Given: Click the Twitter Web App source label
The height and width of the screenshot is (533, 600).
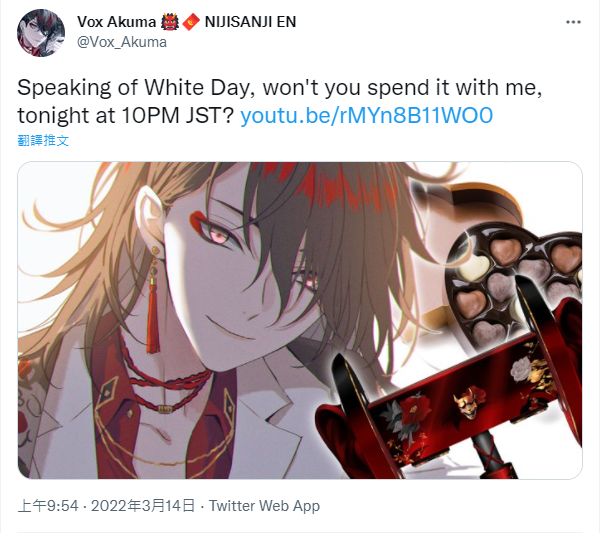Looking at the screenshot, I should [264, 506].
